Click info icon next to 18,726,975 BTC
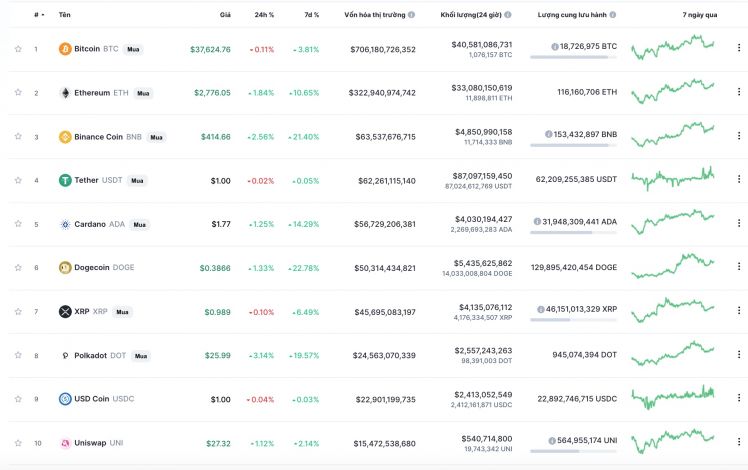 [555, 46]
